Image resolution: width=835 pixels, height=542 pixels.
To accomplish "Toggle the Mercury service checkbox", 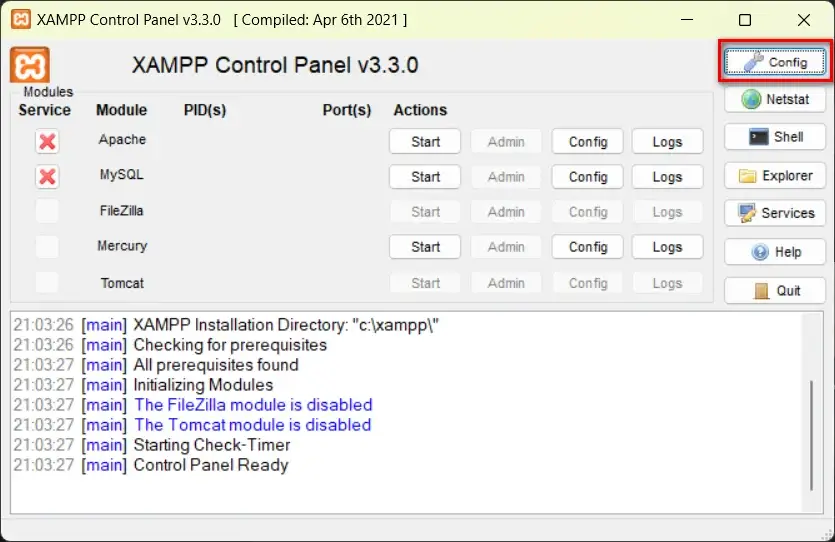I will click(47, 247).
